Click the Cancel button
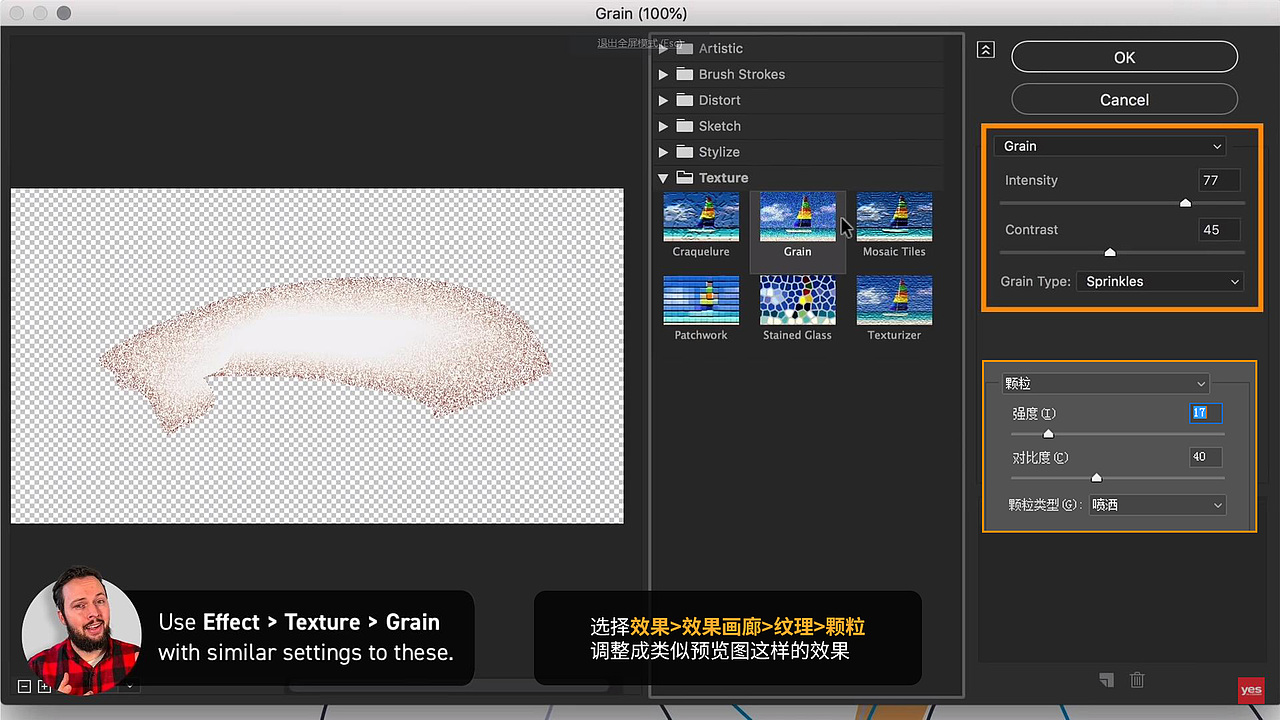The height and width of the screenshot is (720, 1280). coord(1125,99)
